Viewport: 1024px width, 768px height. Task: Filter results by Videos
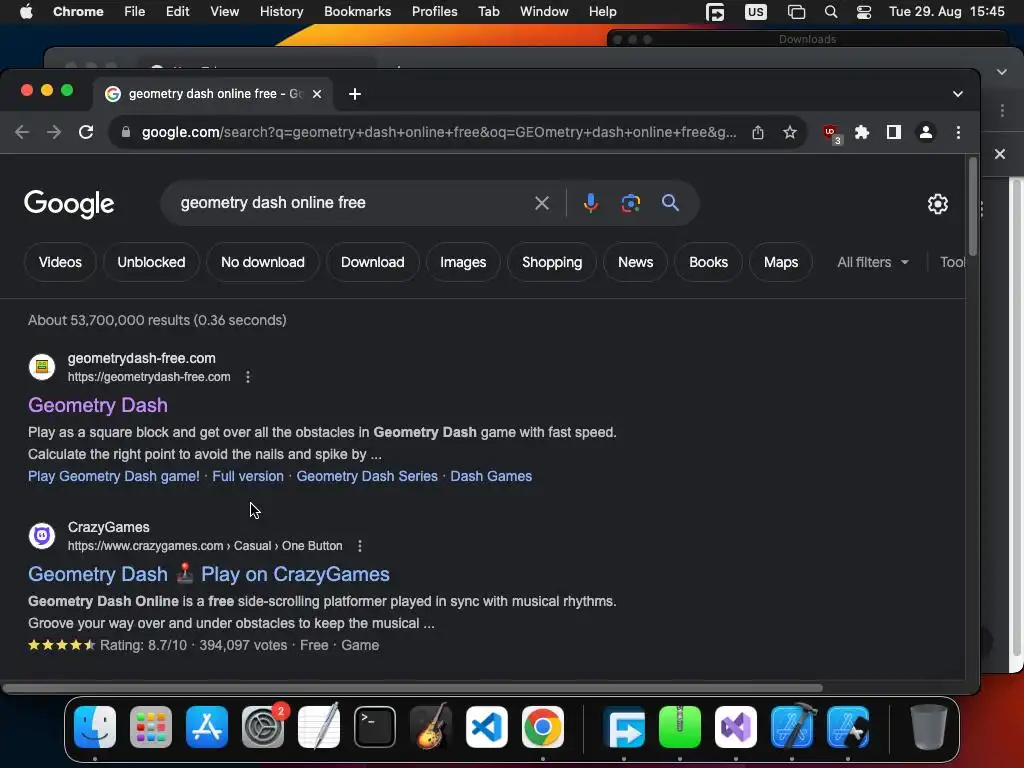(x=60, y=263)
